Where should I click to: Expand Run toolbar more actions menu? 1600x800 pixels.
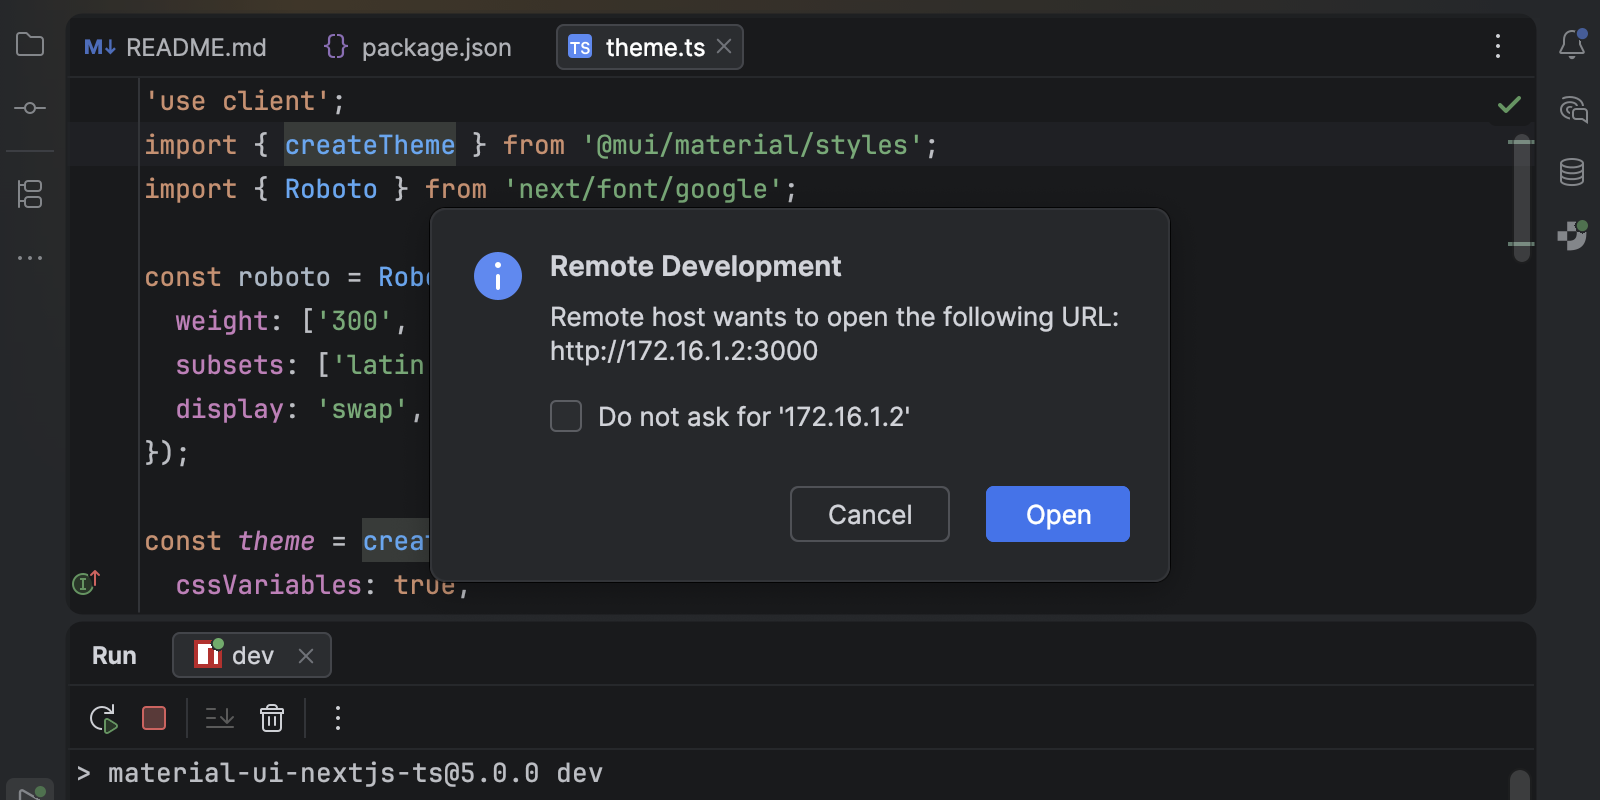(338, 718)
